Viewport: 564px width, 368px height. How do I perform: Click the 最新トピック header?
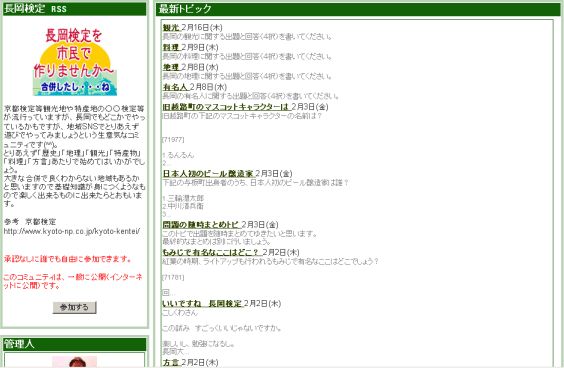pos(185,9)
